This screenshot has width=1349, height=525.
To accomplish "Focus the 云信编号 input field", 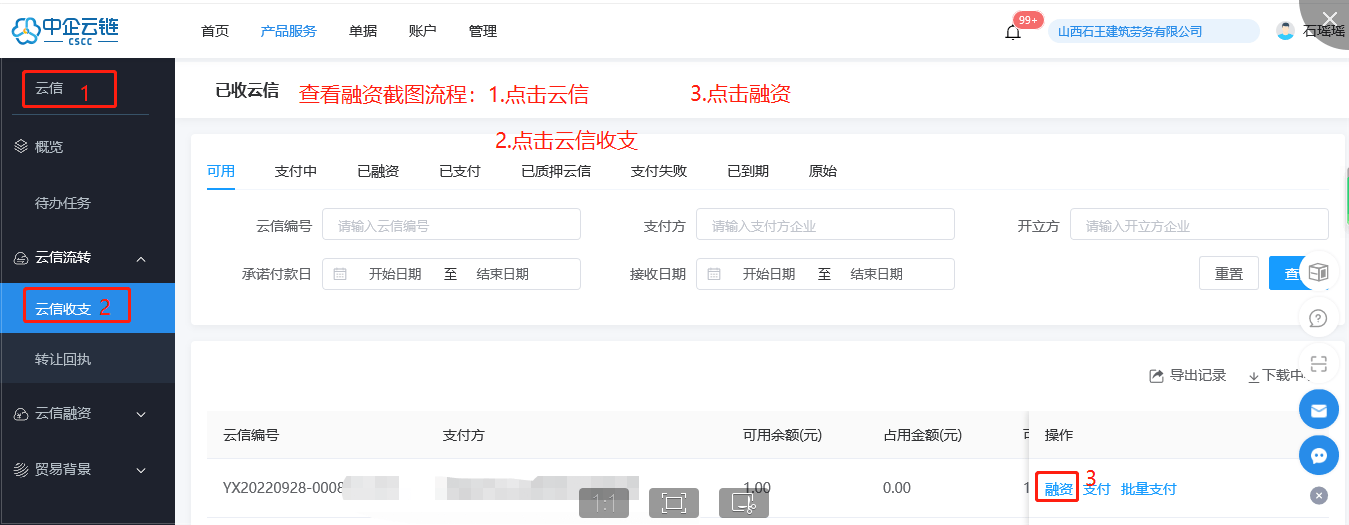I will pyautogui.click(x=451, y=226).
